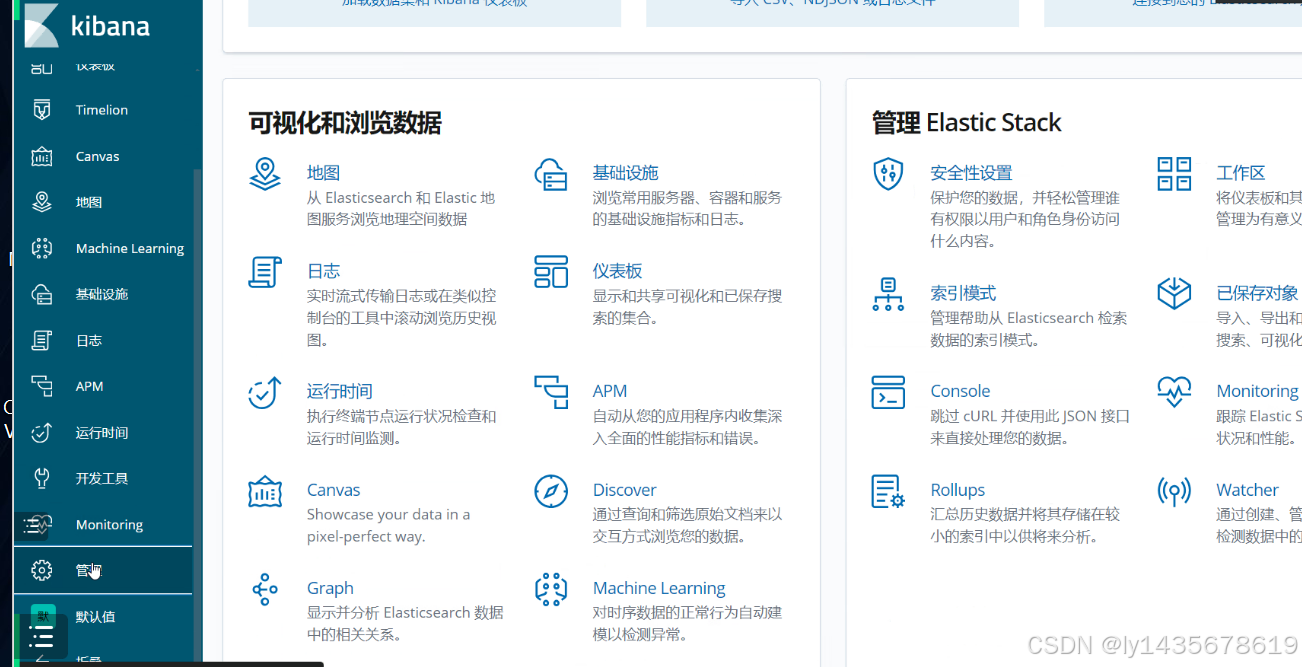Click the 仪表板 card's dashboard icon
Viewport: 1302px width, 667px height.
click(551, 272)
